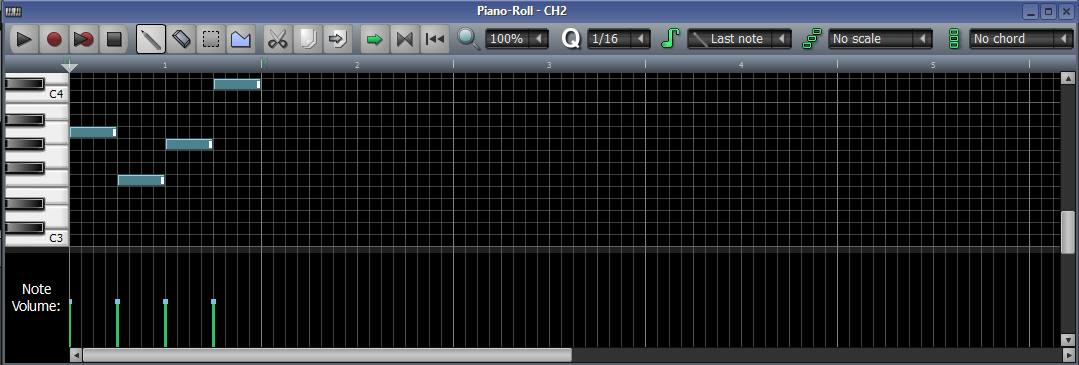Click the green note length icon
Screen dimensions: 1079x365
[670, 39]
